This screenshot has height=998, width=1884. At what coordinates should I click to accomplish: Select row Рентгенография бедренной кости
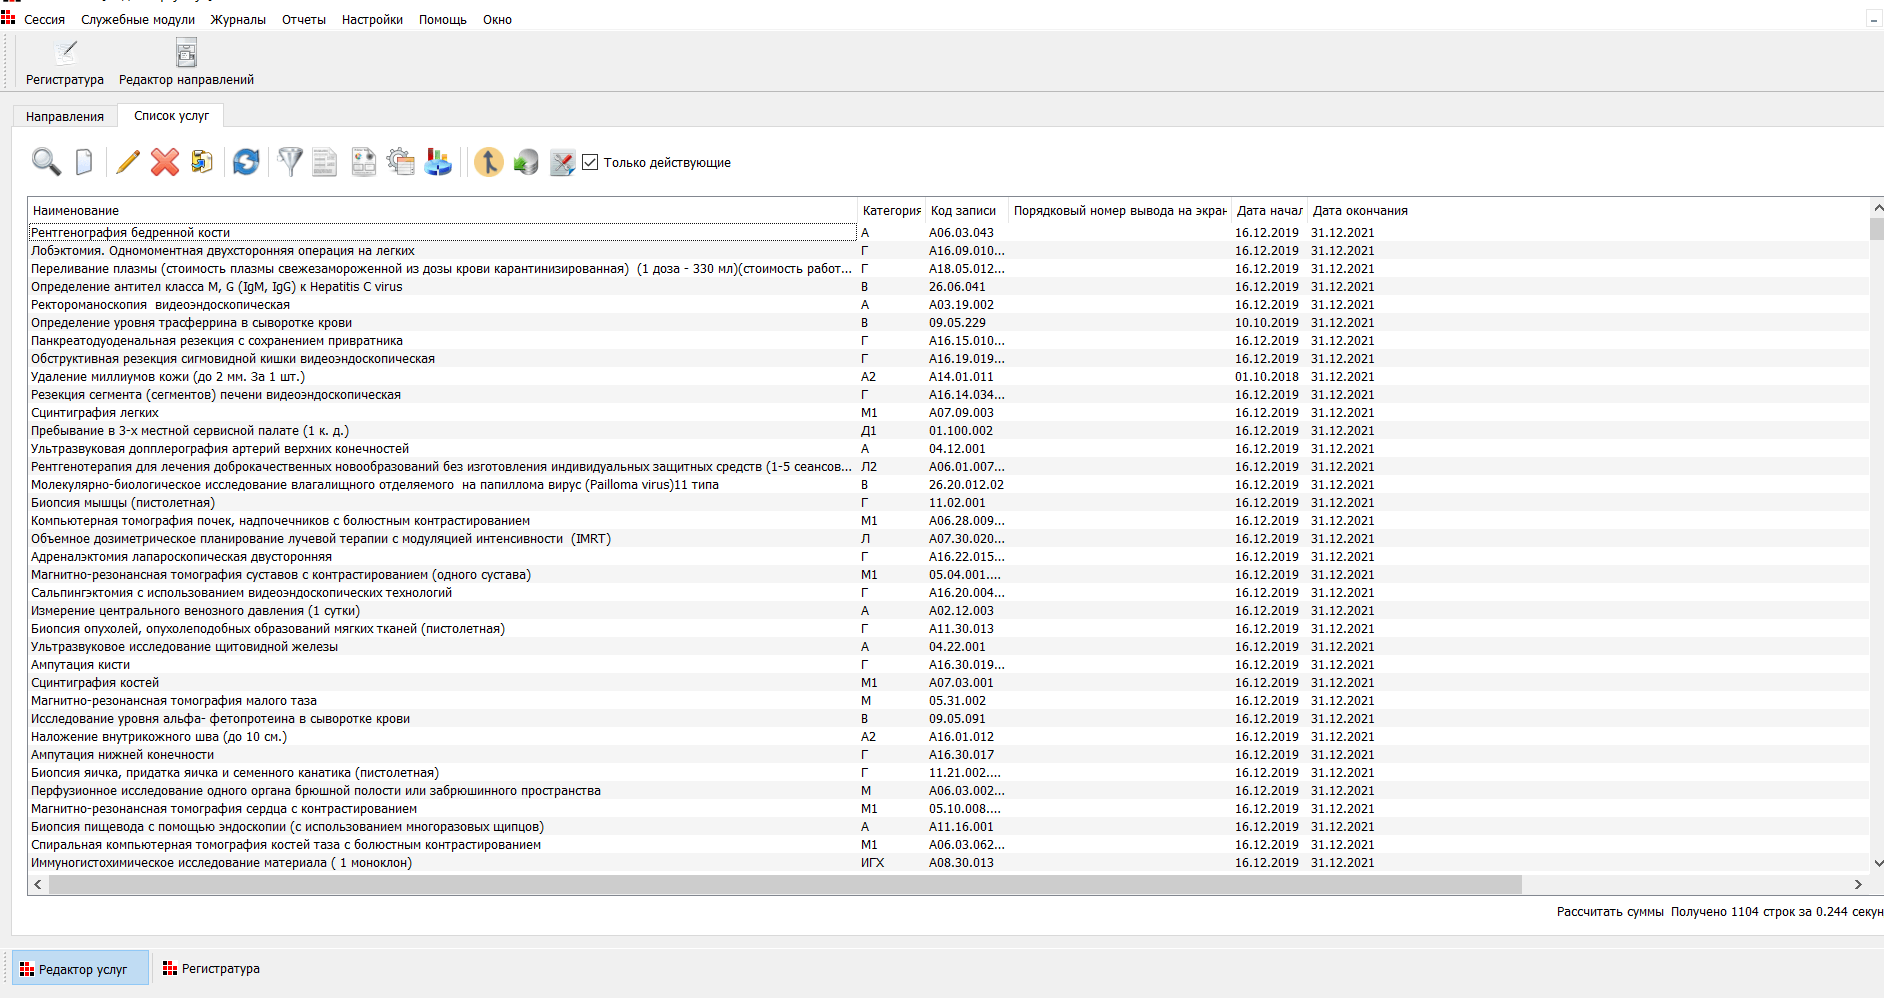(948, 232)
